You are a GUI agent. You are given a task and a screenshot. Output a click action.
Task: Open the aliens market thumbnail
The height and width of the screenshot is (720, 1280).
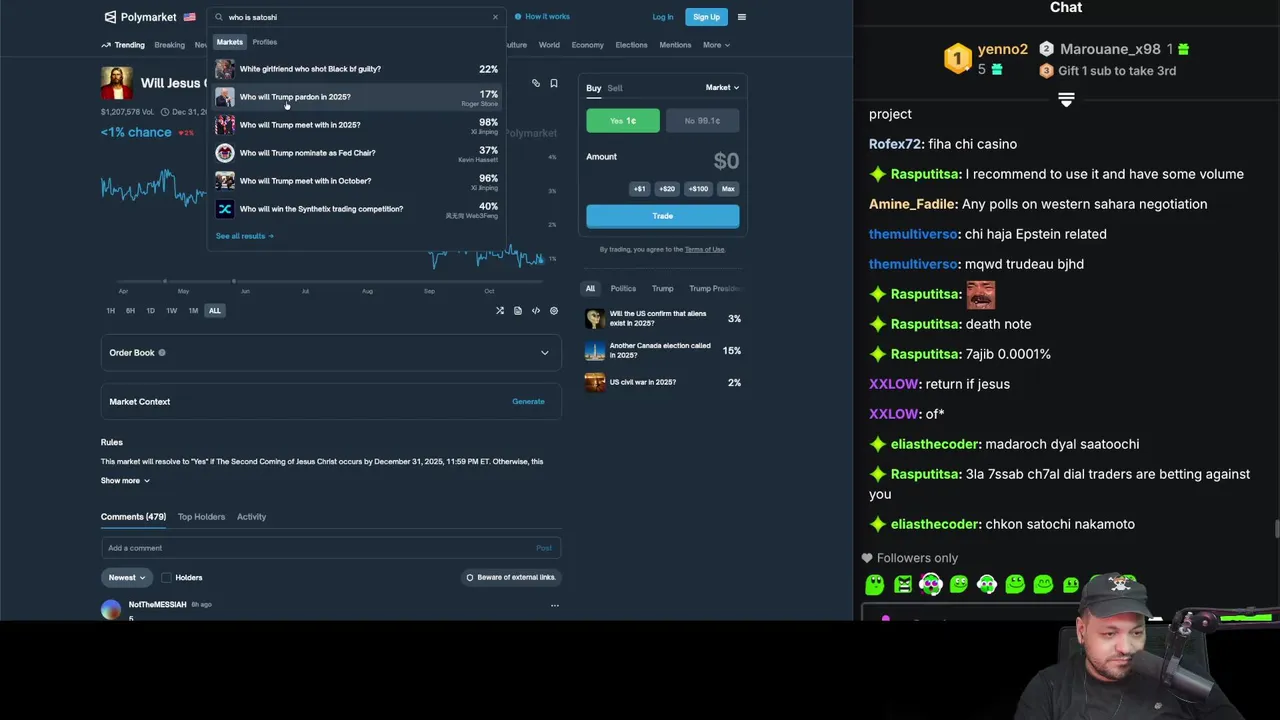[x=595, y=319]
